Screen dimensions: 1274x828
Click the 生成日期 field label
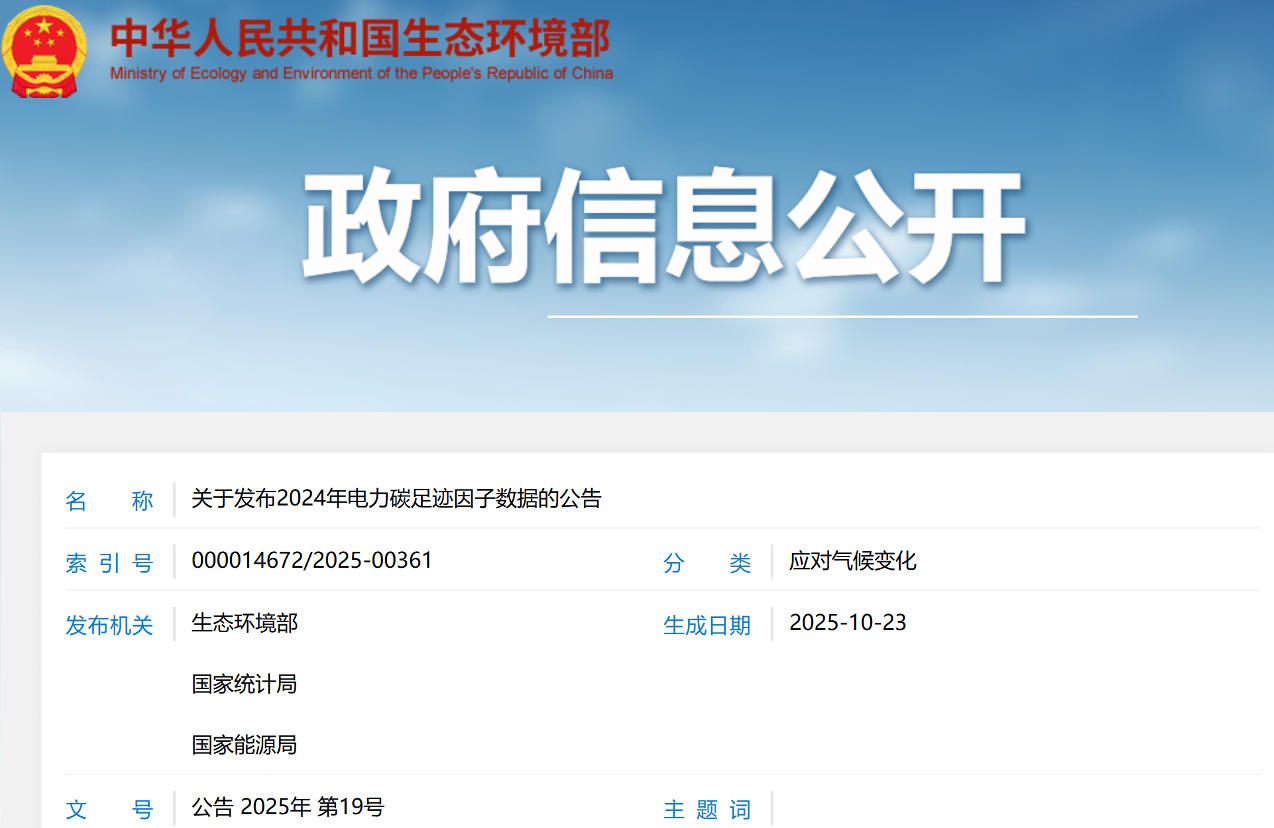pos(707,623)
